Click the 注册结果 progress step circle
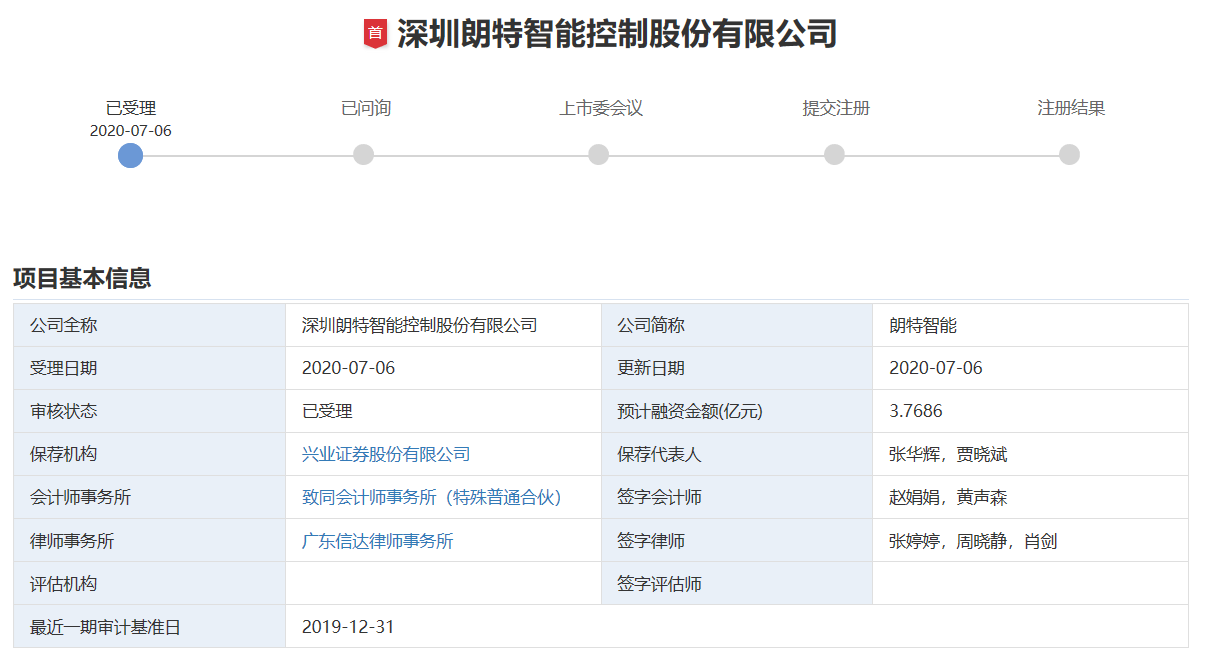The image size is (1205, 653). pos(1069,155)
